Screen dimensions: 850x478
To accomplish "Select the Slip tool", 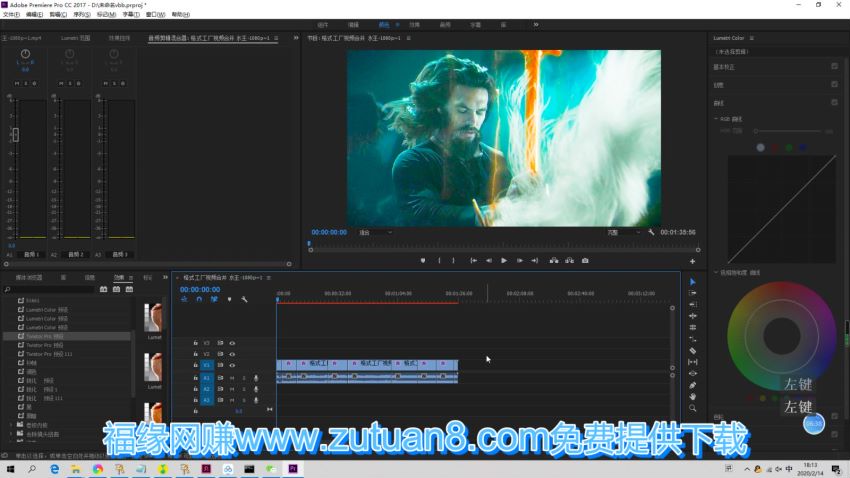I will click(693, 362).
